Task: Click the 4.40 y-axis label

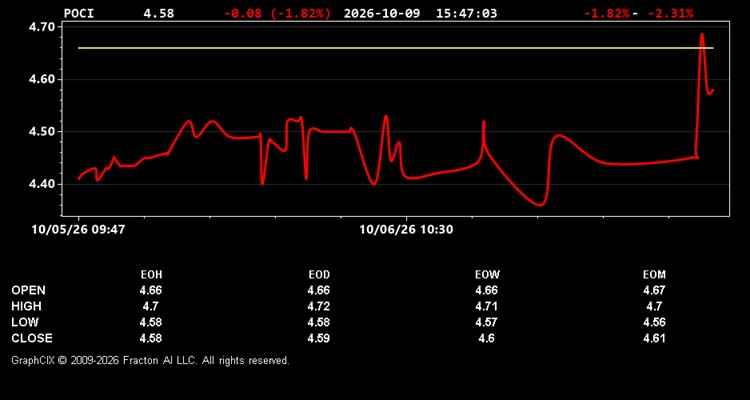Action: coord(42,184)
